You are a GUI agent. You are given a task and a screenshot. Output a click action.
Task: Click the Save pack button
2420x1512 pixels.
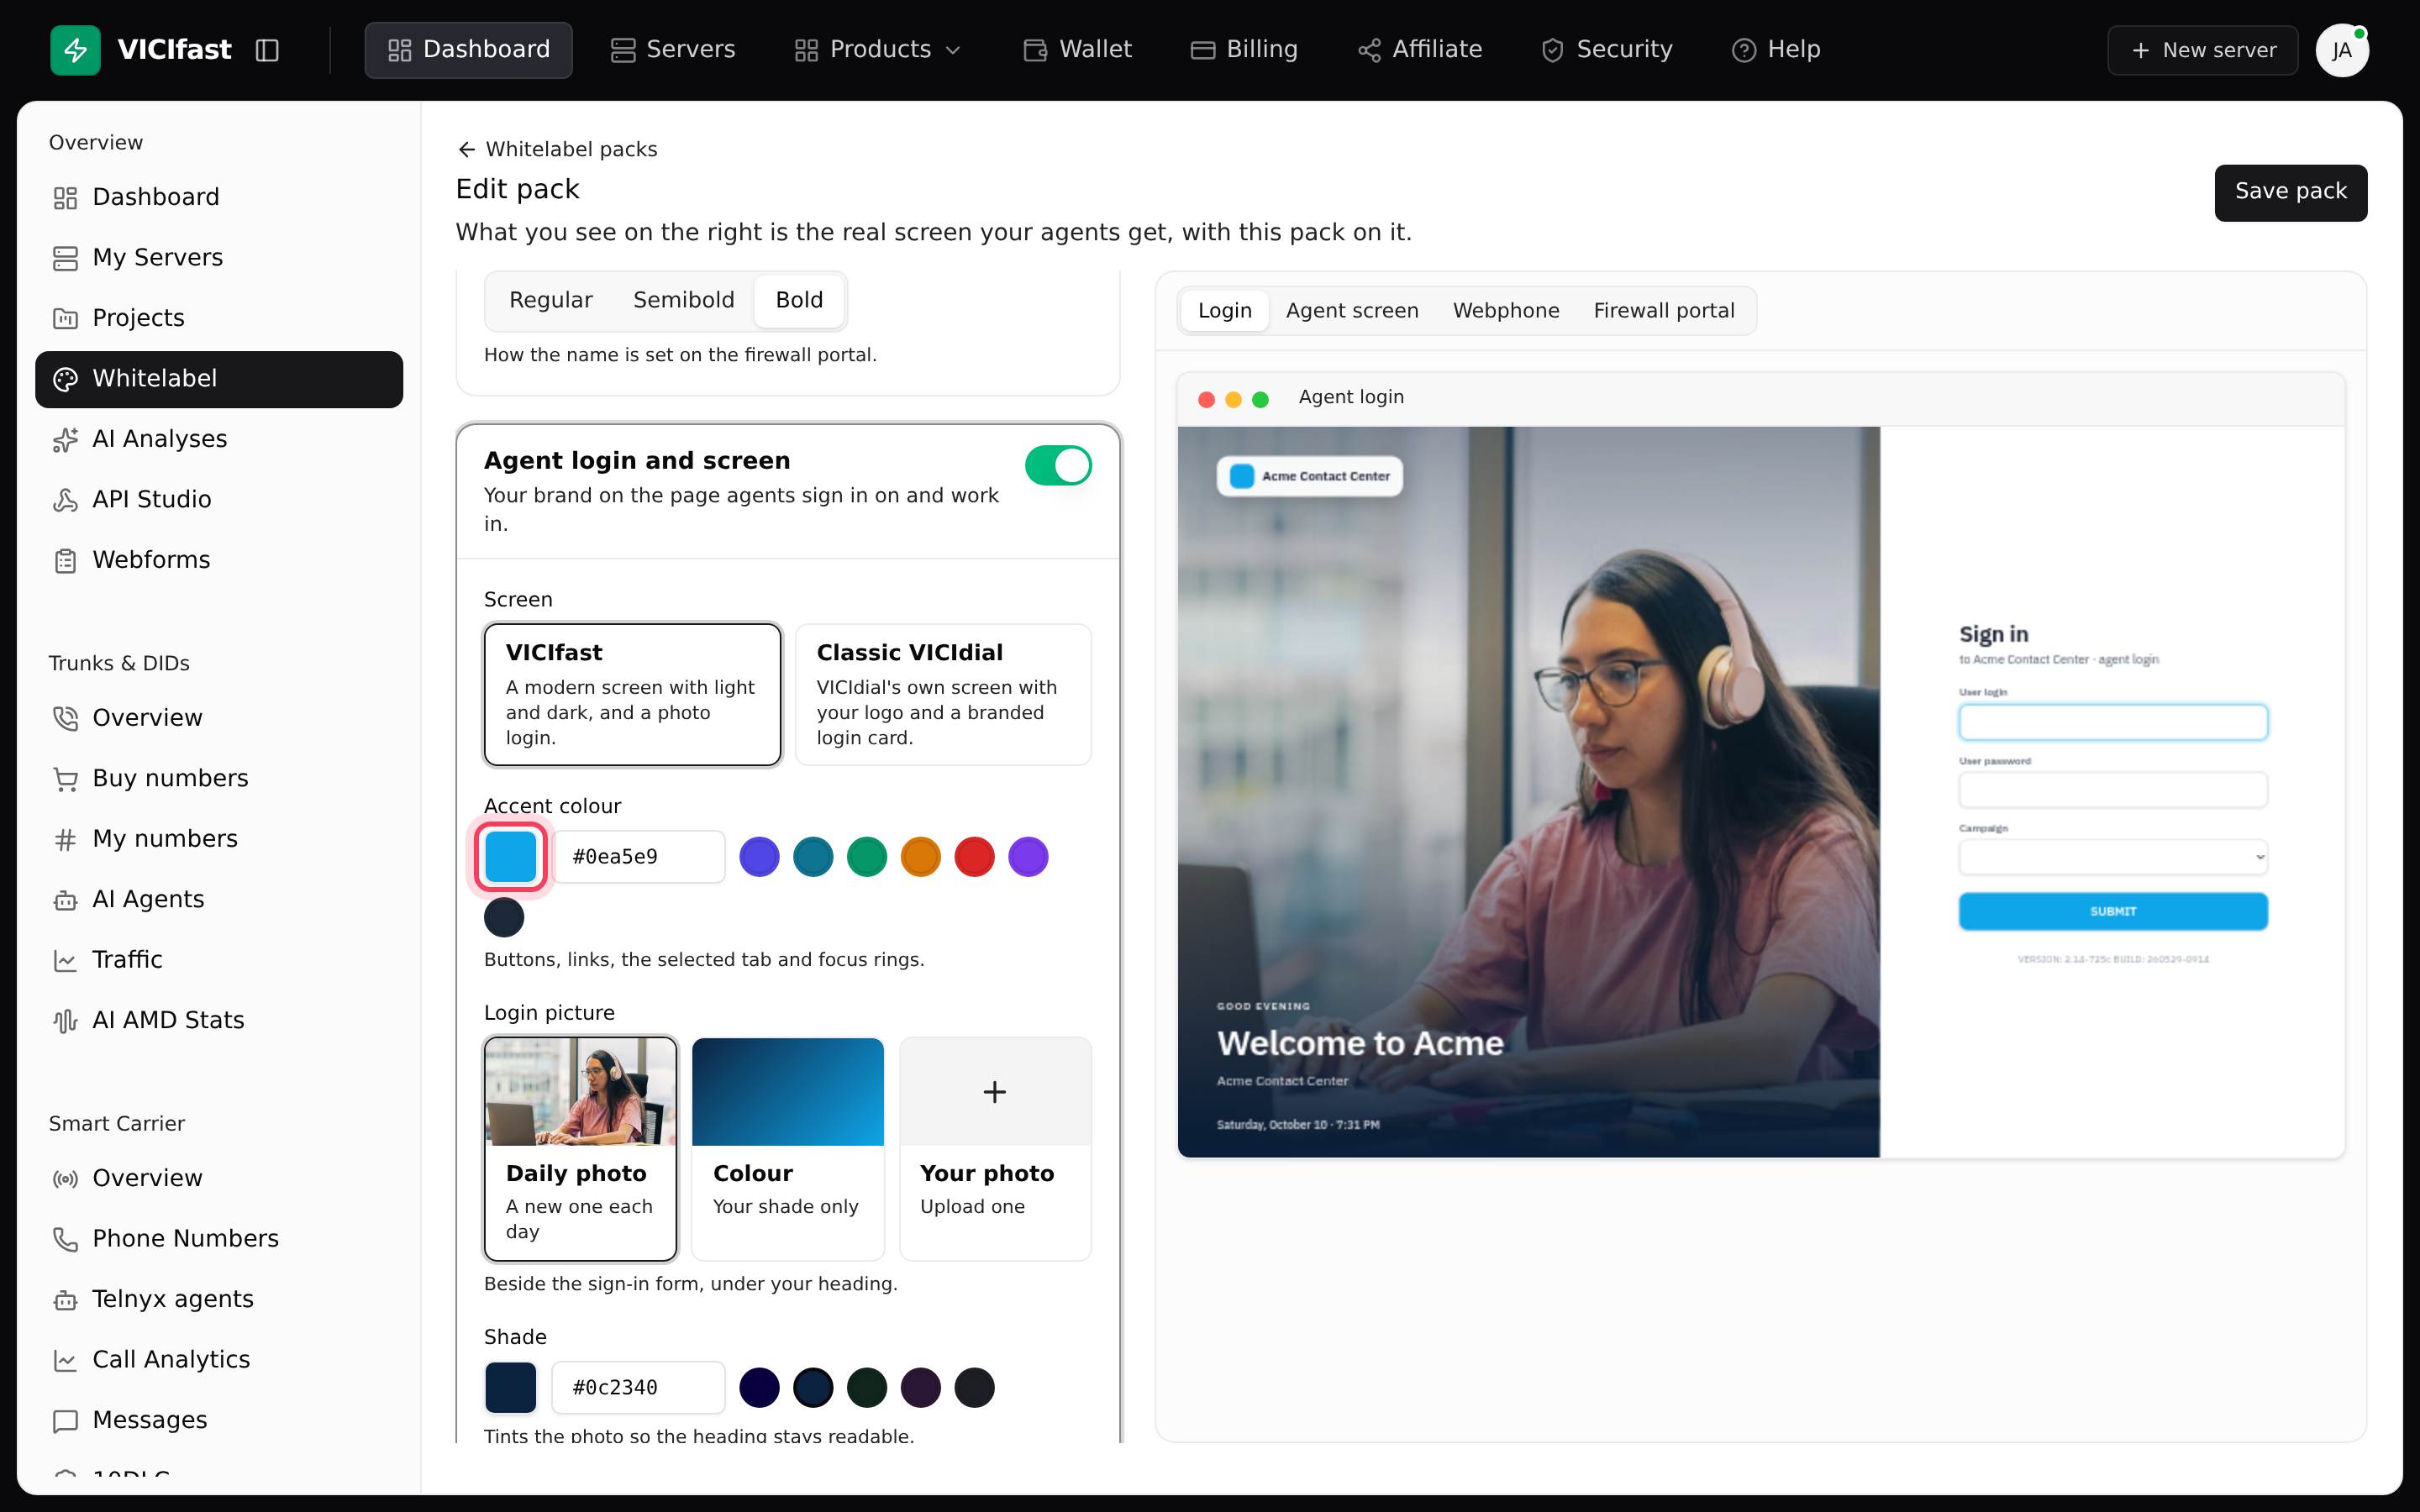point(2290,192)
